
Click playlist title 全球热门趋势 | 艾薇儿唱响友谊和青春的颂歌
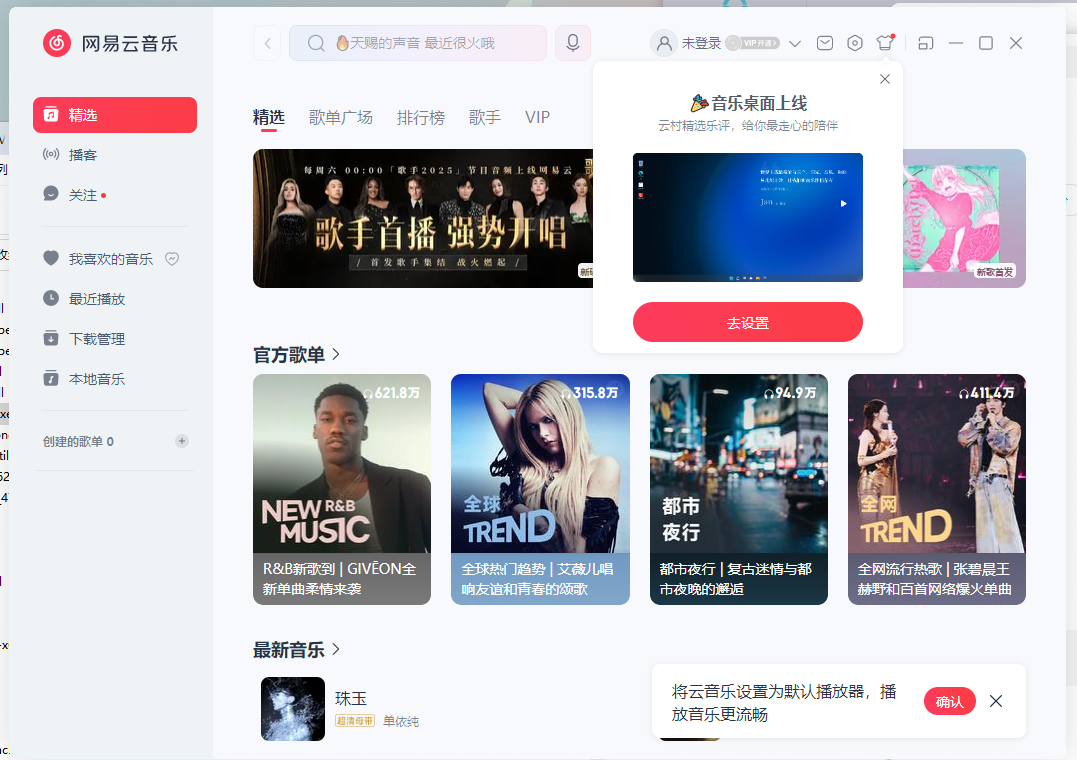pos(537,579)
